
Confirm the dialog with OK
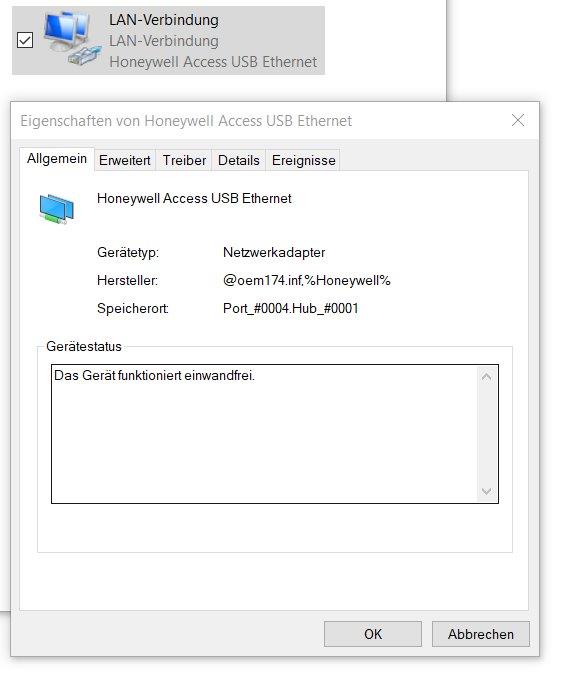pos(373,634)
